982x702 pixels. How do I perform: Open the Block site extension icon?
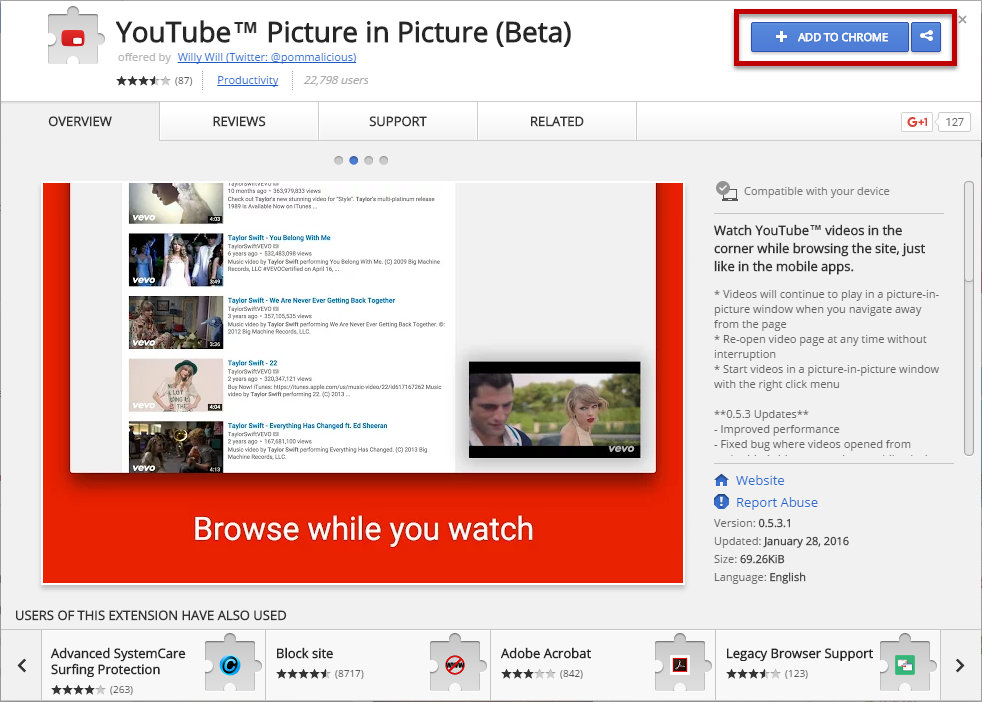[x=455, y=664]
